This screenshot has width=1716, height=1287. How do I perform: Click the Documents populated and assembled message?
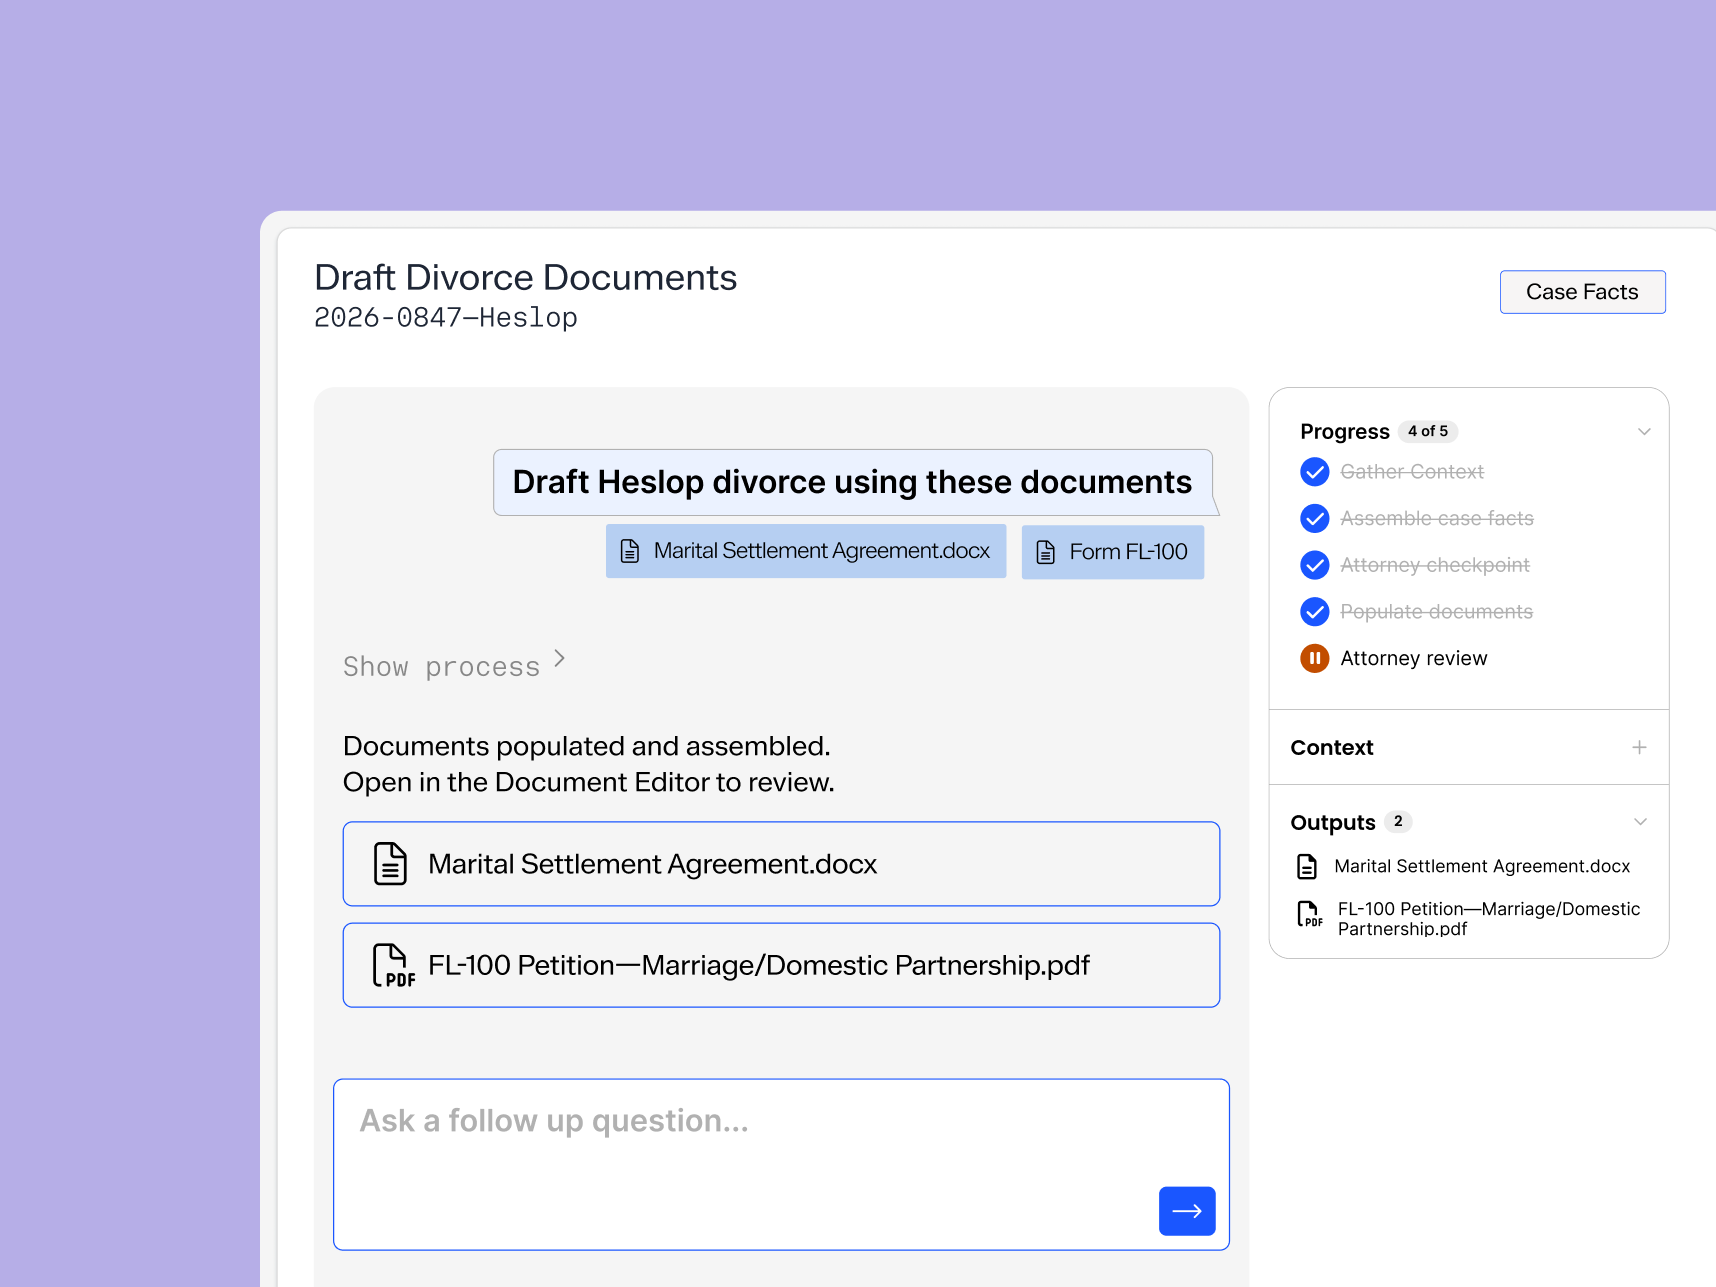(x=589, y=764)
